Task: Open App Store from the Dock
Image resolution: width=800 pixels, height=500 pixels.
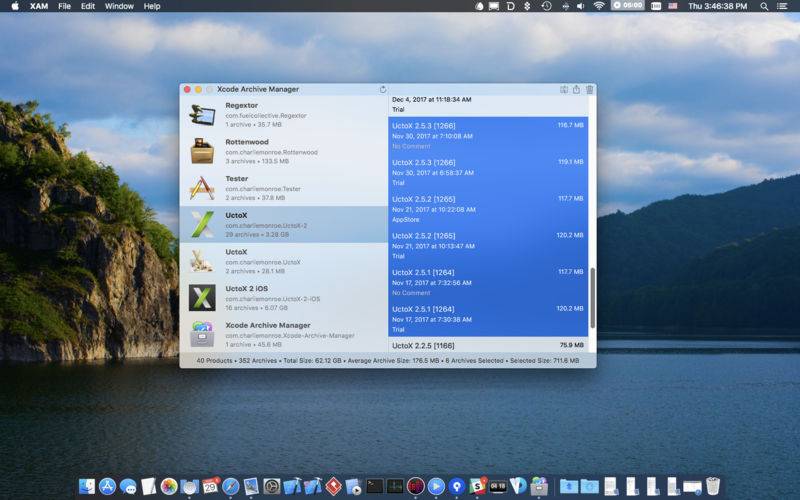Action: pyautogui.click(x=107, y=486)
